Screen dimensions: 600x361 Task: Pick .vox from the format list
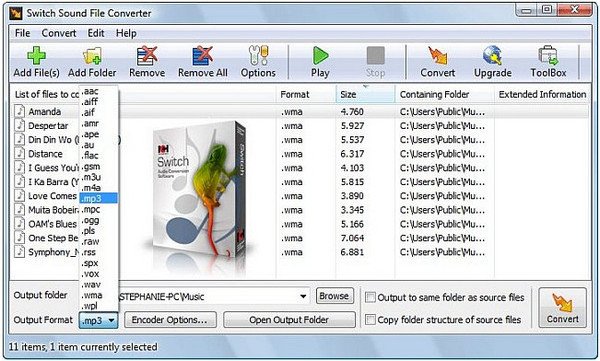(99, 274)
